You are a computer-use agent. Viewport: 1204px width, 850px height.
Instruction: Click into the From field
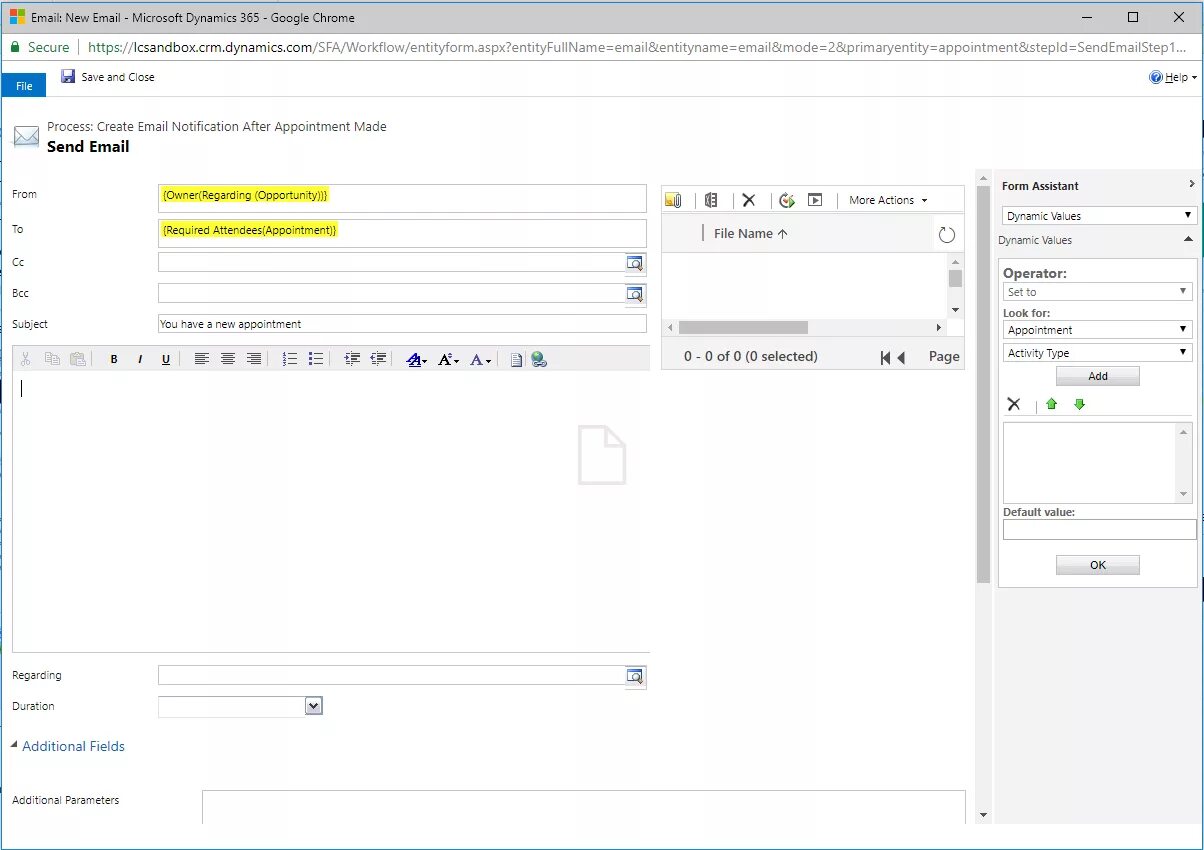click(x=402, y=198)
